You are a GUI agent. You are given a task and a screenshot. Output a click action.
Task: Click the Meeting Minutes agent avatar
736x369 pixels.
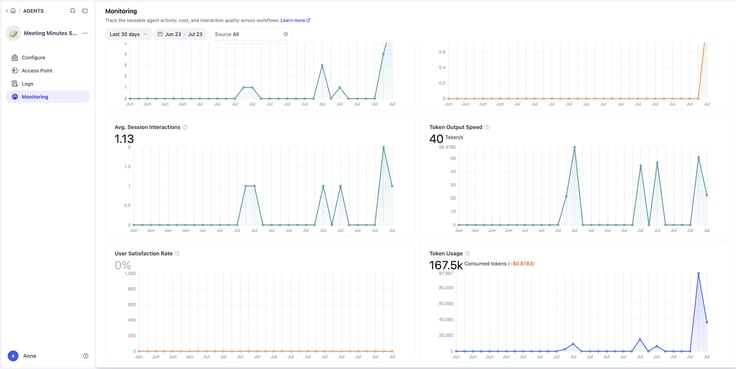[13, 33]
